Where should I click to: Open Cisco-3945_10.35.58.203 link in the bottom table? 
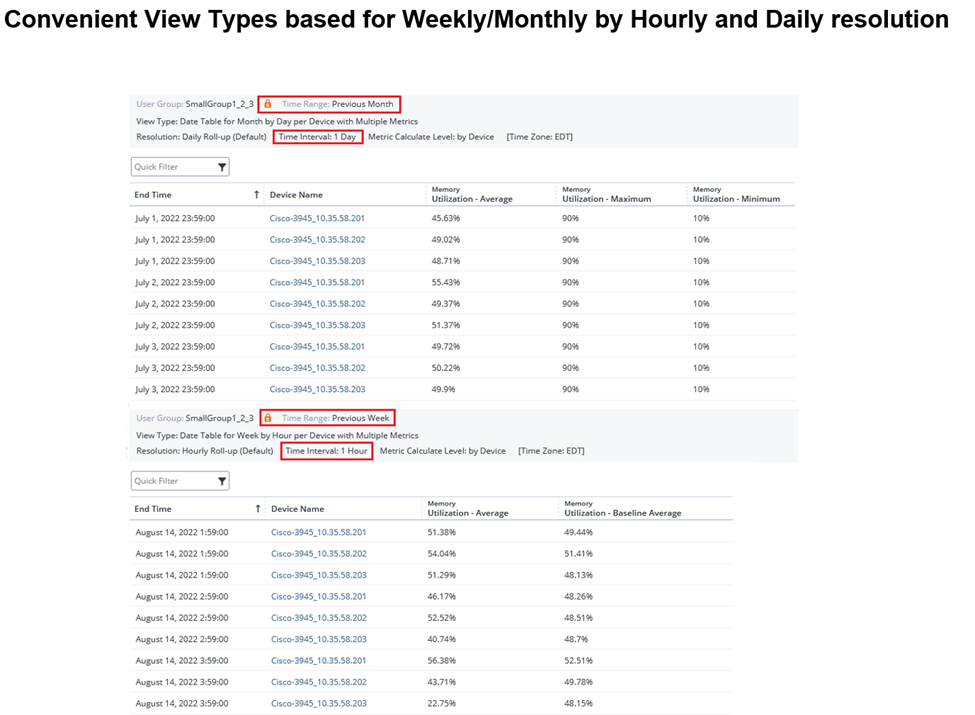[317, 574]
